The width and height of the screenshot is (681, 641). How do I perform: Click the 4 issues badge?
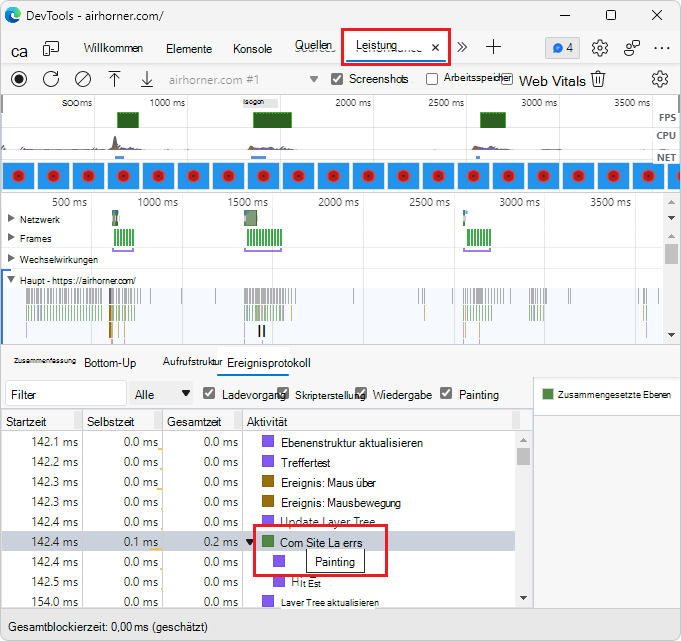pos(562,48)
